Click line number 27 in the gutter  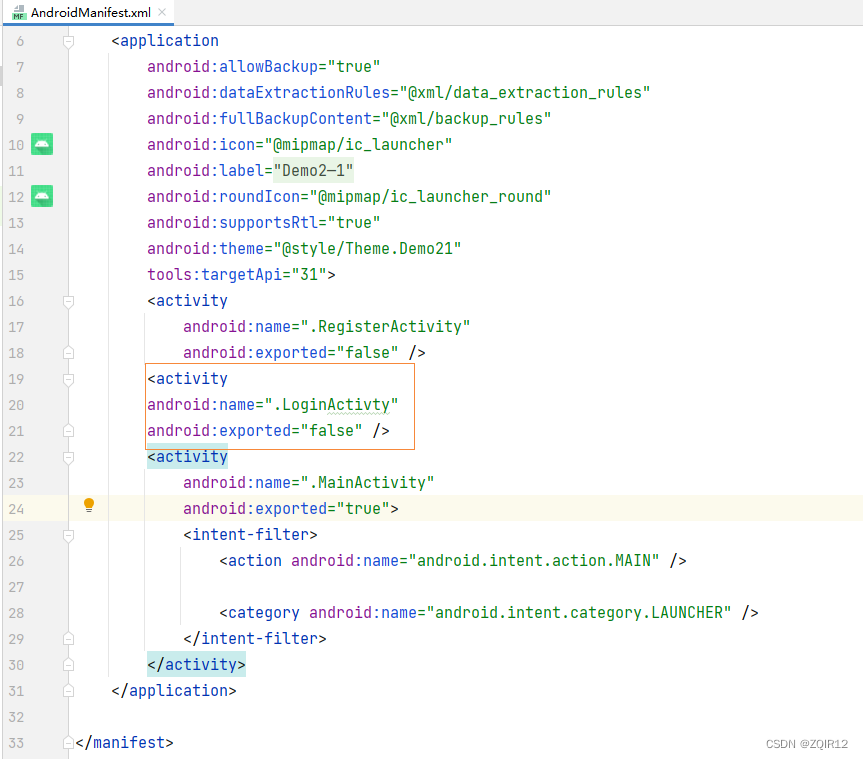[17, 587]
